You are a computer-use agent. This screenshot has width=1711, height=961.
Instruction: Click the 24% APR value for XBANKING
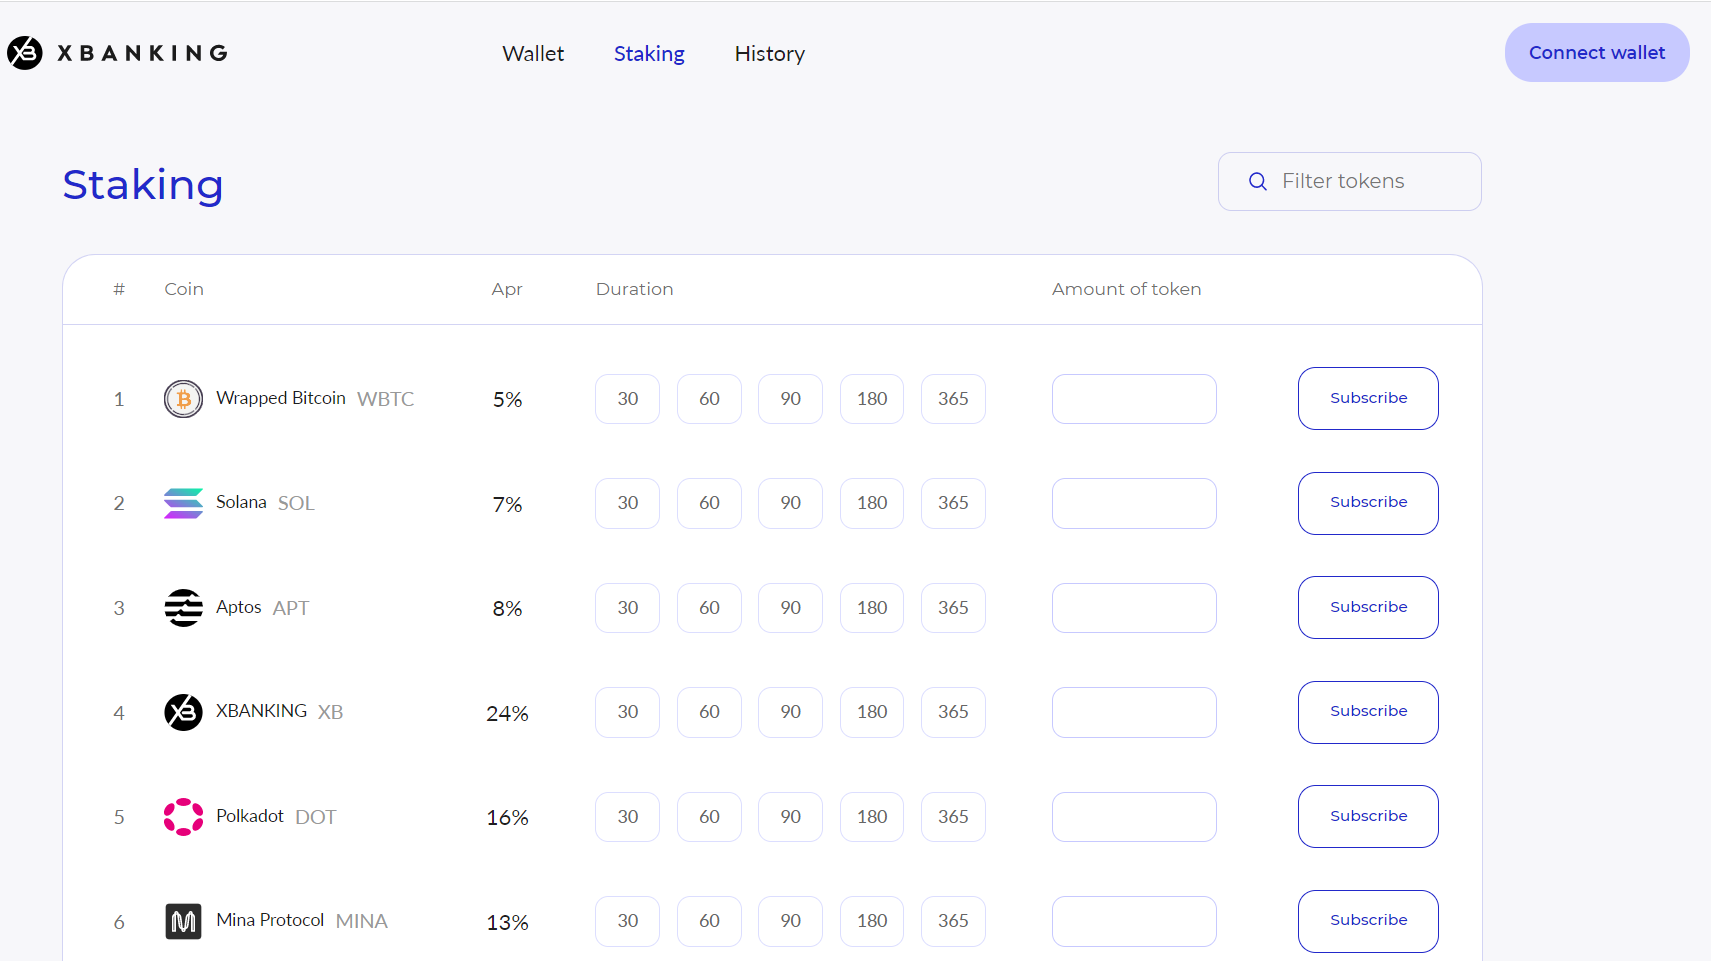pyautogui.click(x=507, y=713)
